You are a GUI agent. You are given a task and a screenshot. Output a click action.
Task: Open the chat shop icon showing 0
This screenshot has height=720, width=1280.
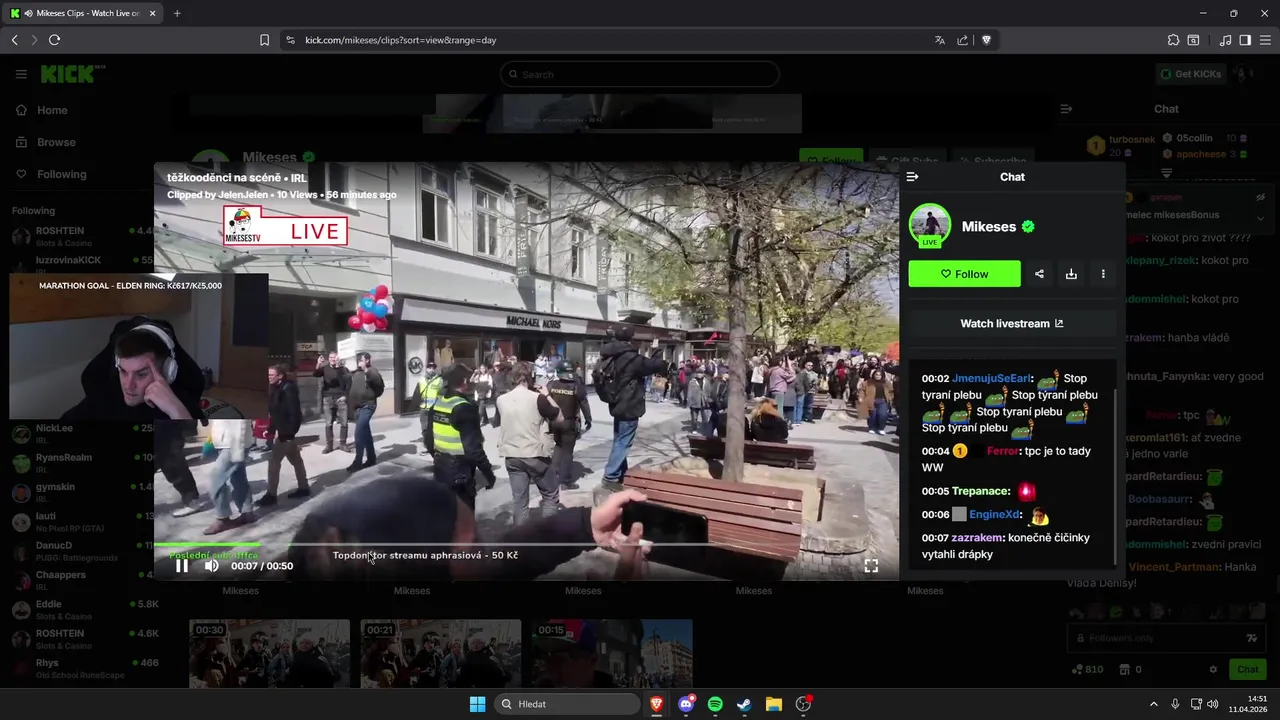click(x=1130, y=669)
